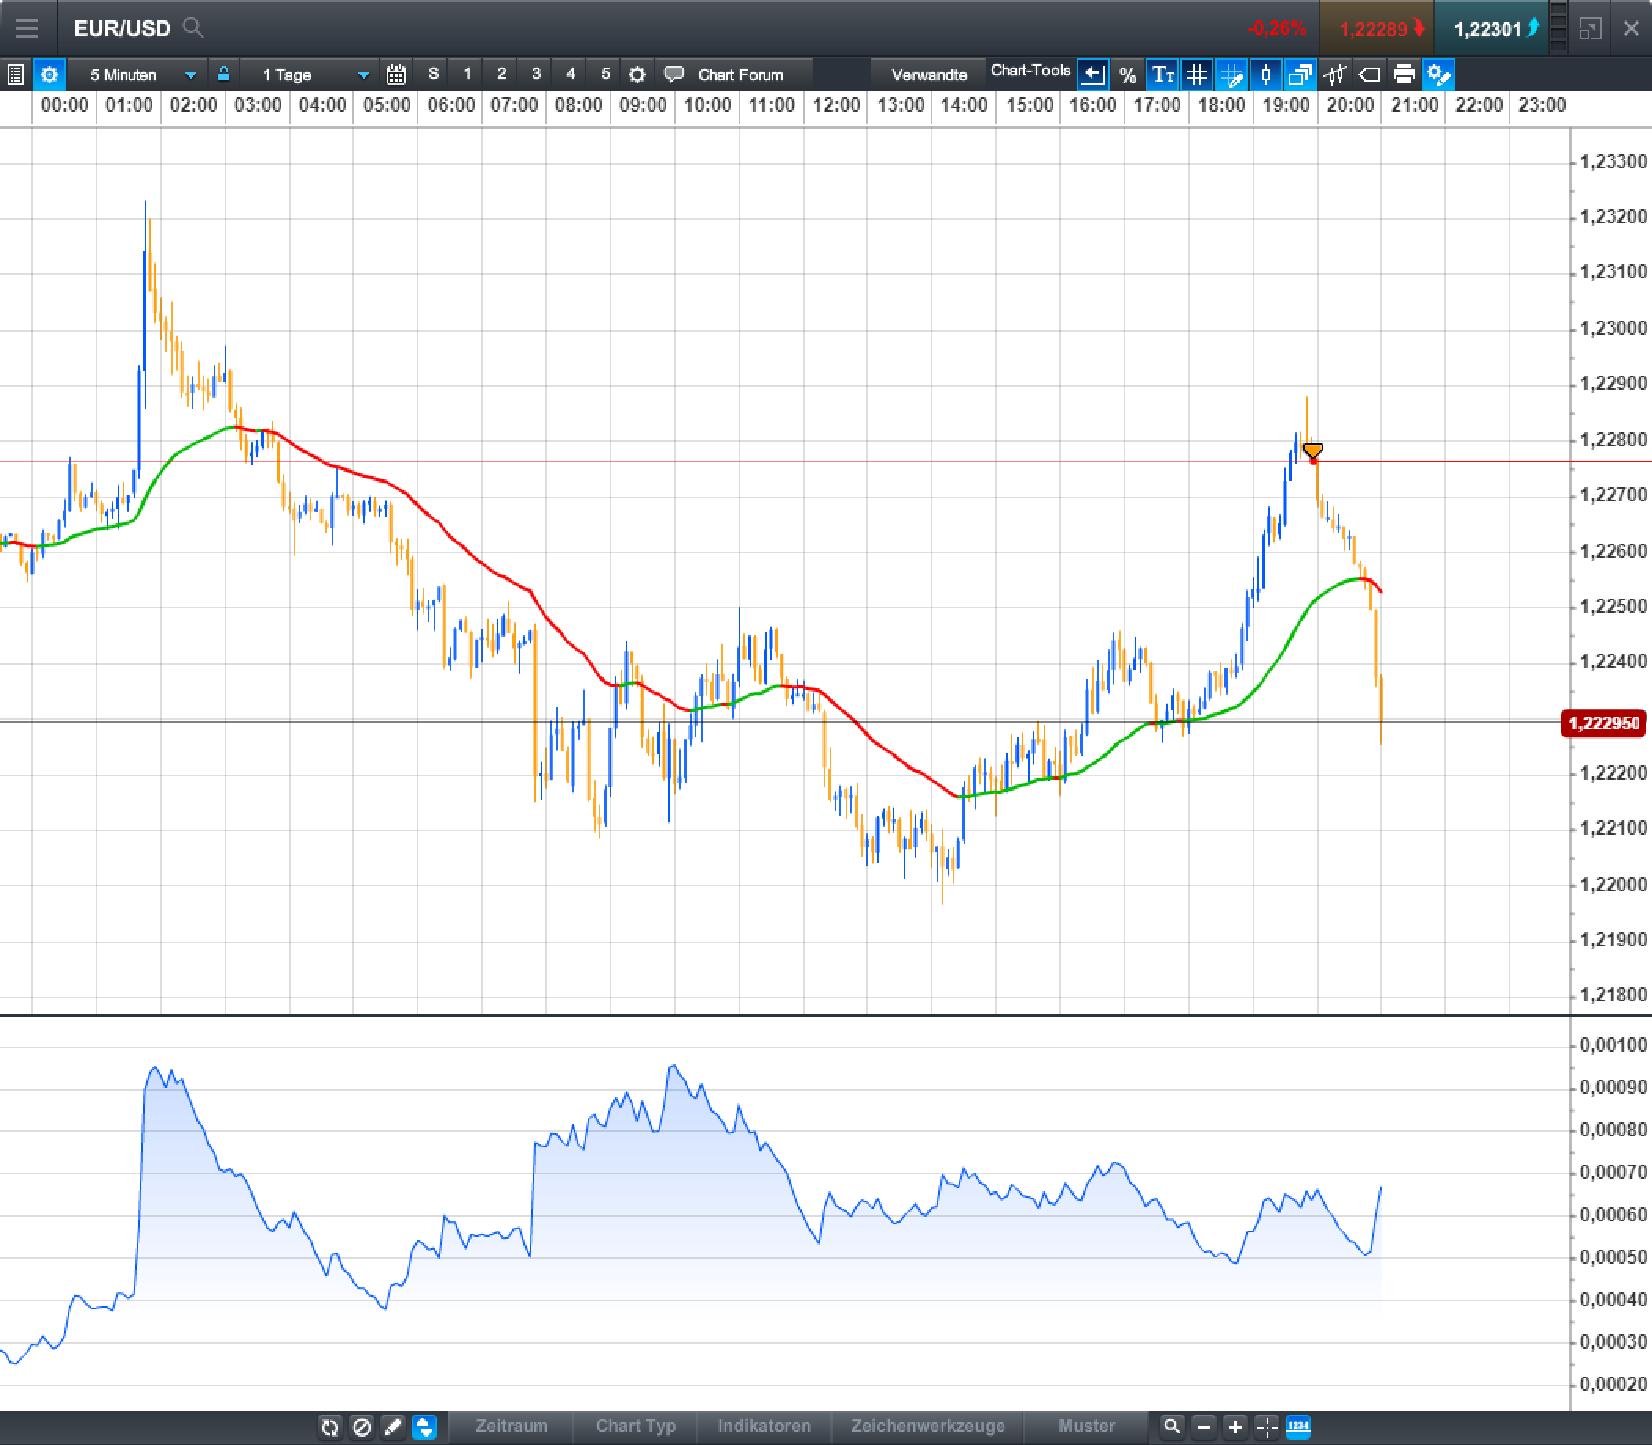1652x1445 pixels.
Task: Open the print chart icon
Action: pyautogui.click(x=1405, y=74)
